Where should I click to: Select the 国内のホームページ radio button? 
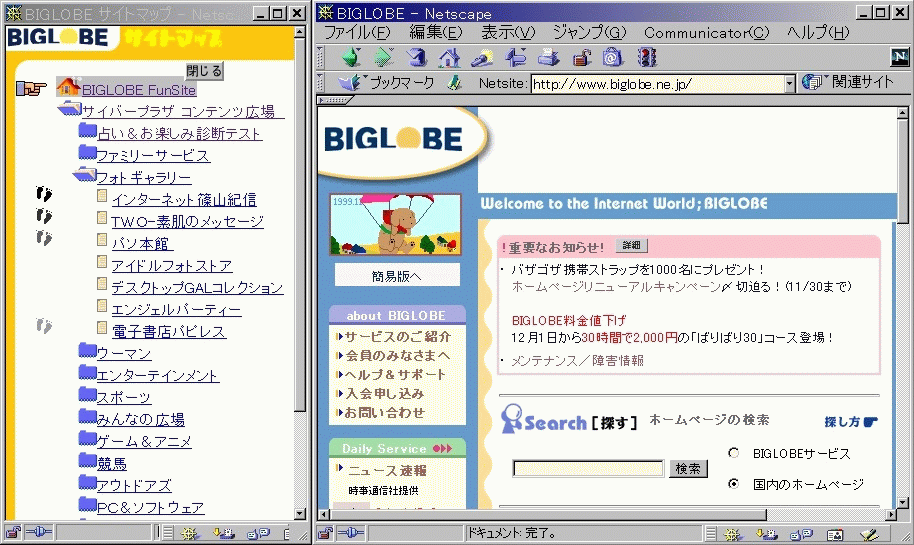(x=733, y=484)
